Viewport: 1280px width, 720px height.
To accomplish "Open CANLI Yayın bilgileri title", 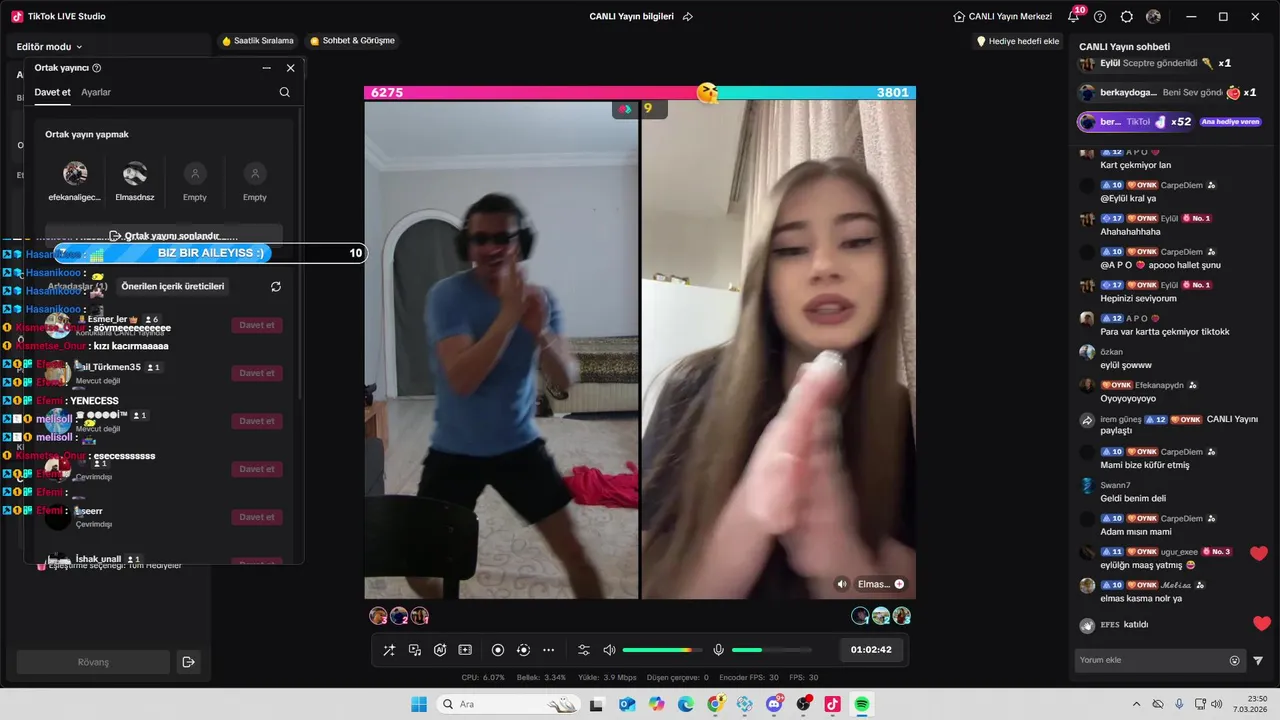I will pyautogui.click(x=632, y=17).
